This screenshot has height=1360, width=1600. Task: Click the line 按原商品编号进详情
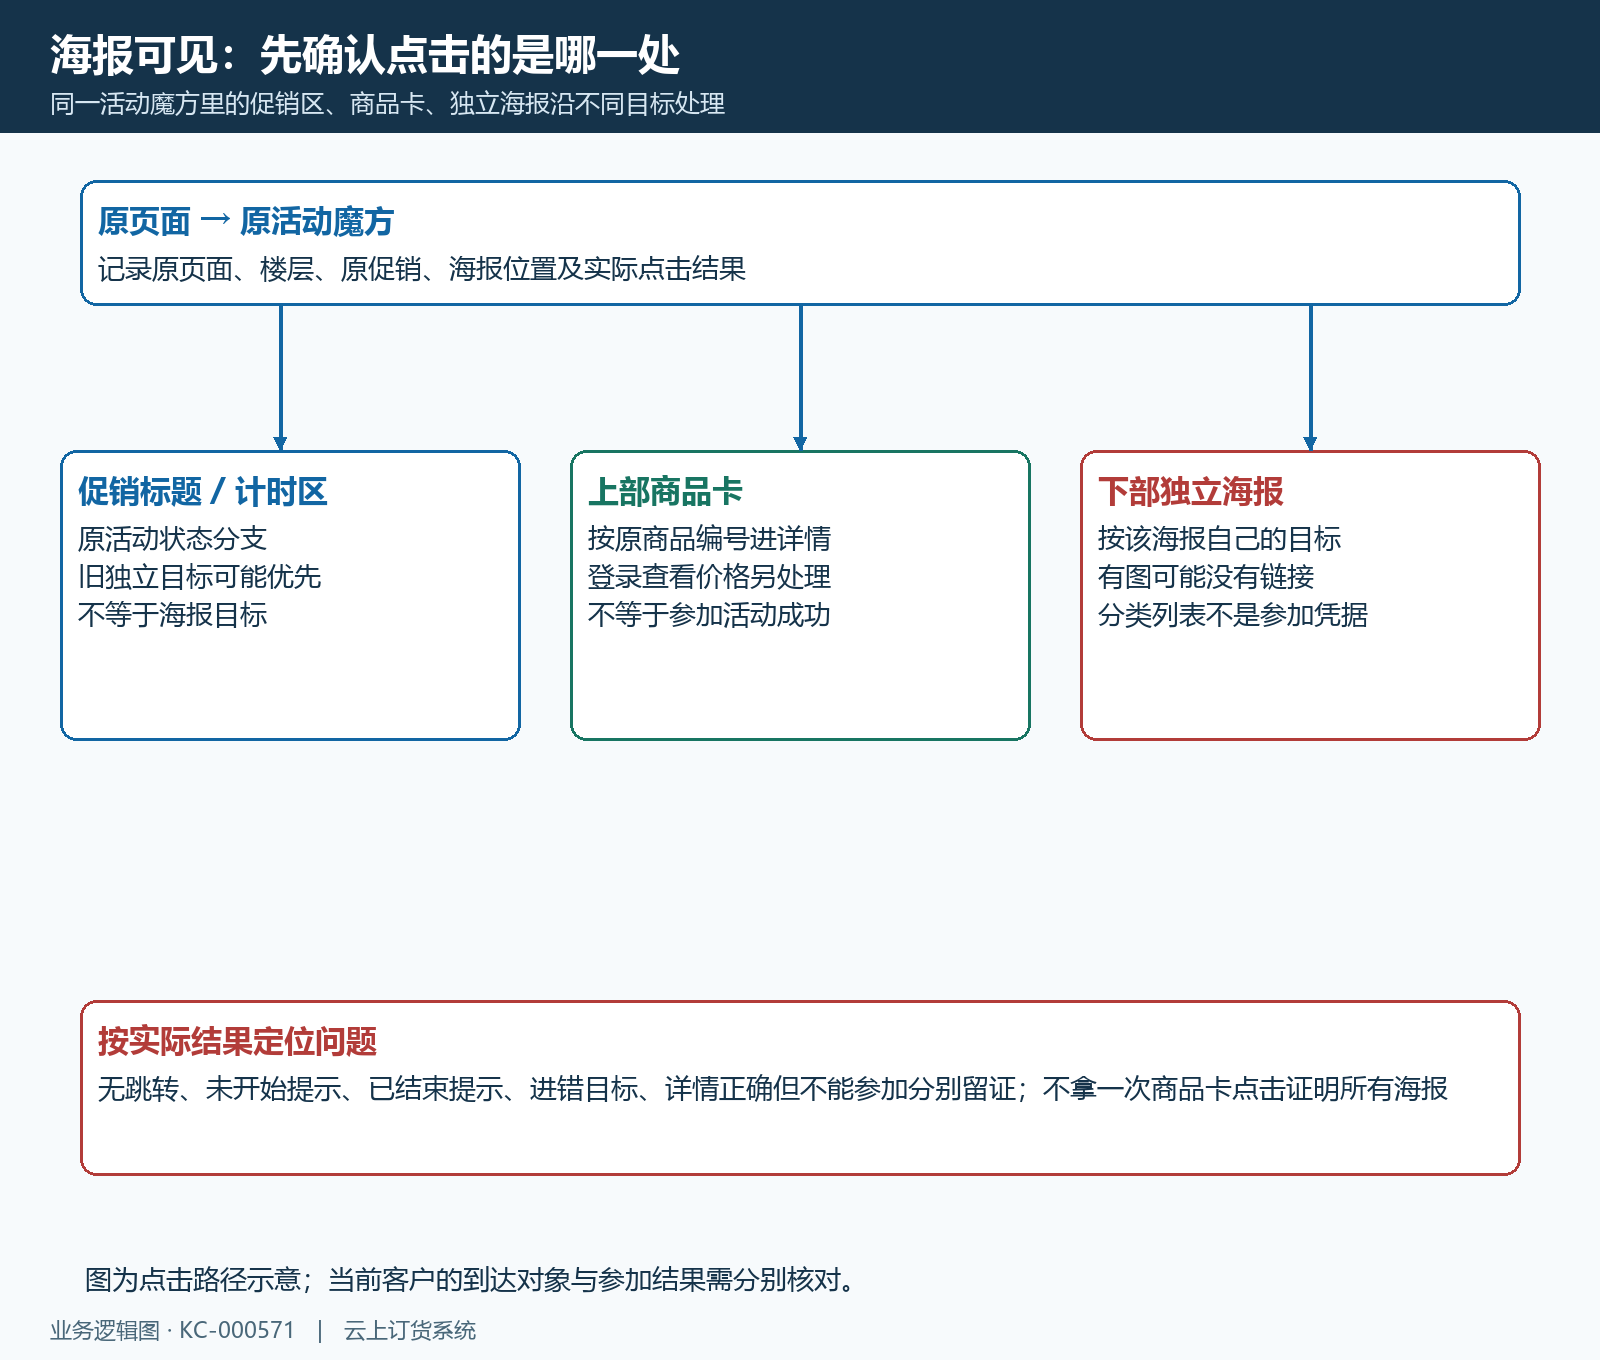[x=710, y=539]
